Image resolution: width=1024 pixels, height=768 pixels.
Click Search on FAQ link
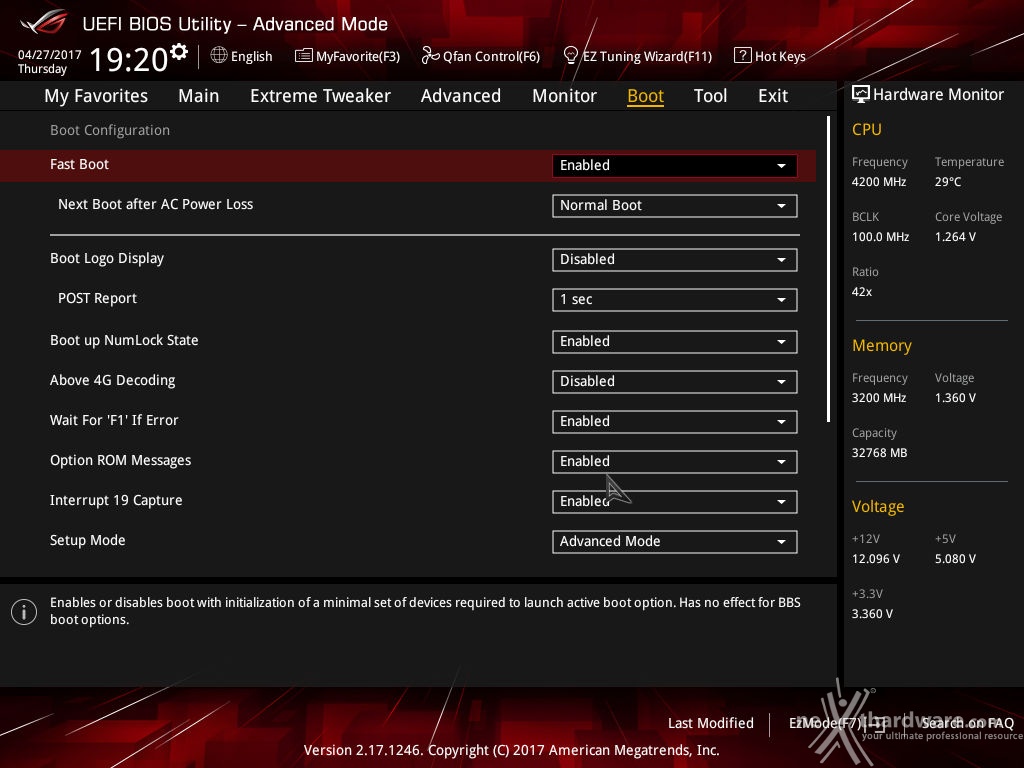(968, 723)
